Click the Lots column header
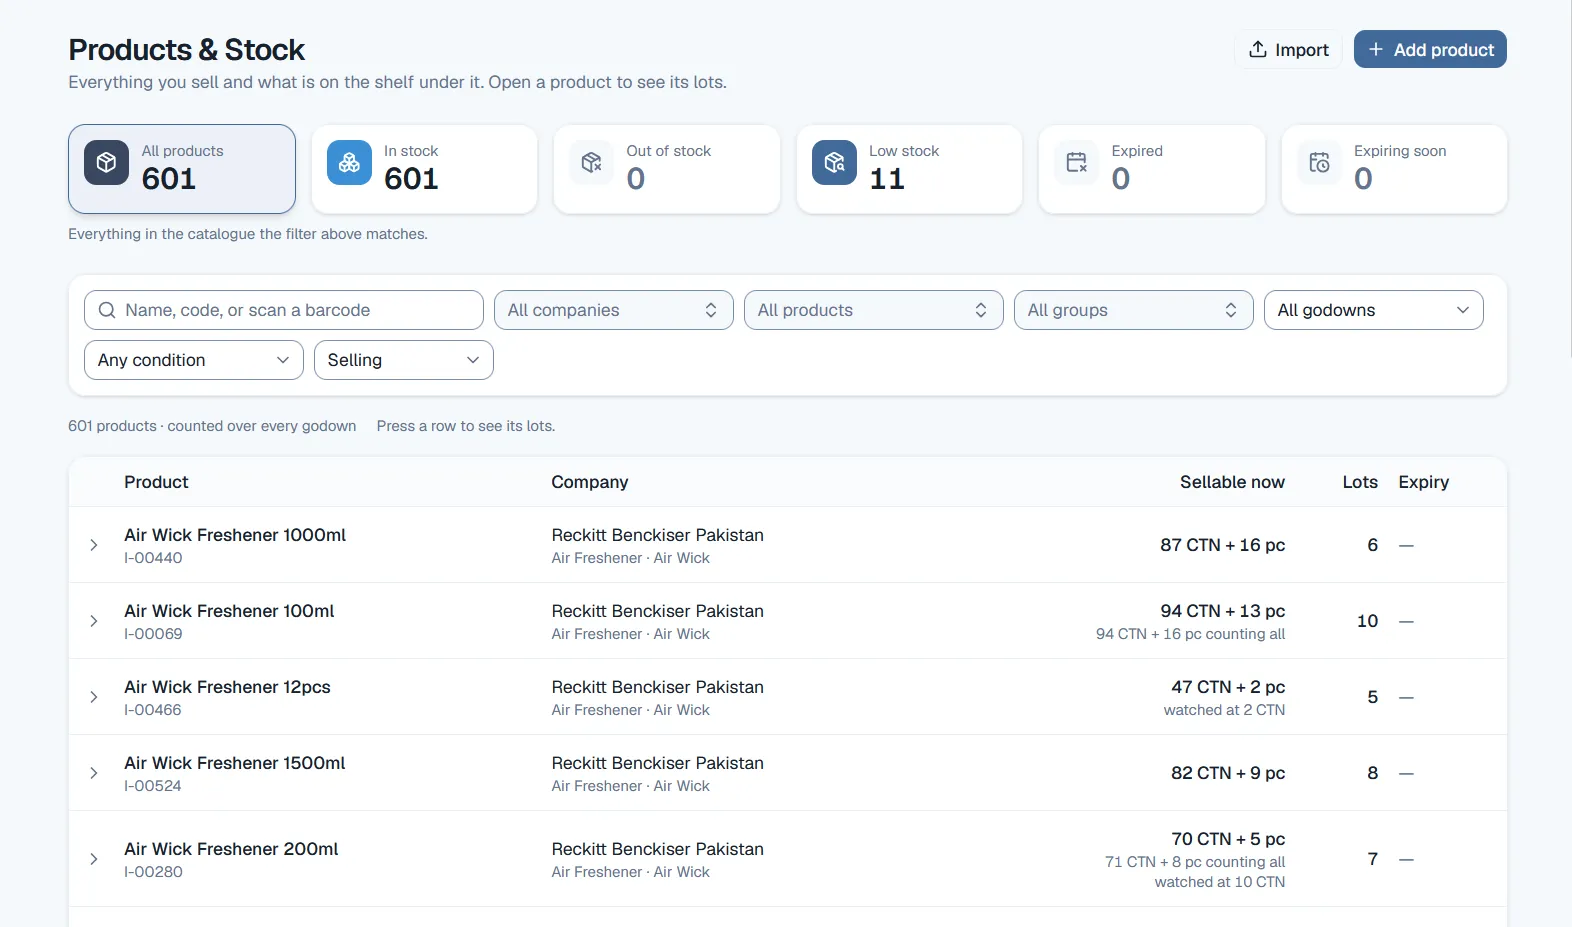The width and height of the screenshot is (1572, 927). pos(1360,482)
